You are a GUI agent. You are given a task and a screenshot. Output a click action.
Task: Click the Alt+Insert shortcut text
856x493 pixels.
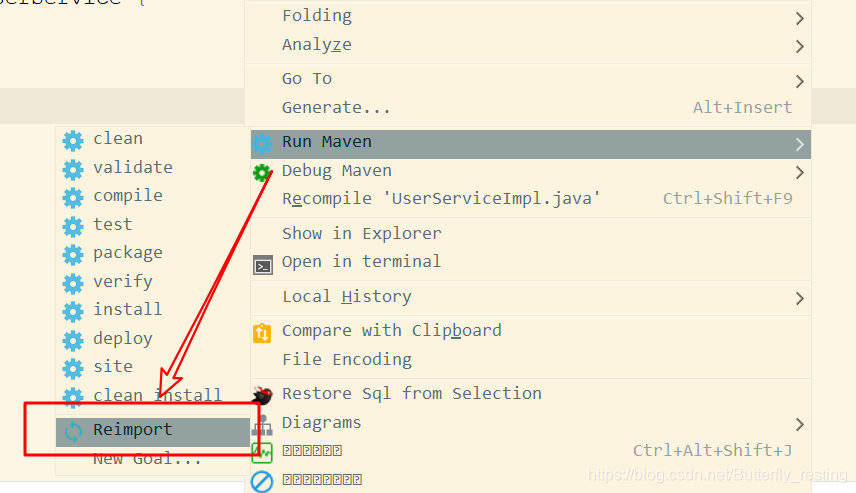(x=742, y=108)
